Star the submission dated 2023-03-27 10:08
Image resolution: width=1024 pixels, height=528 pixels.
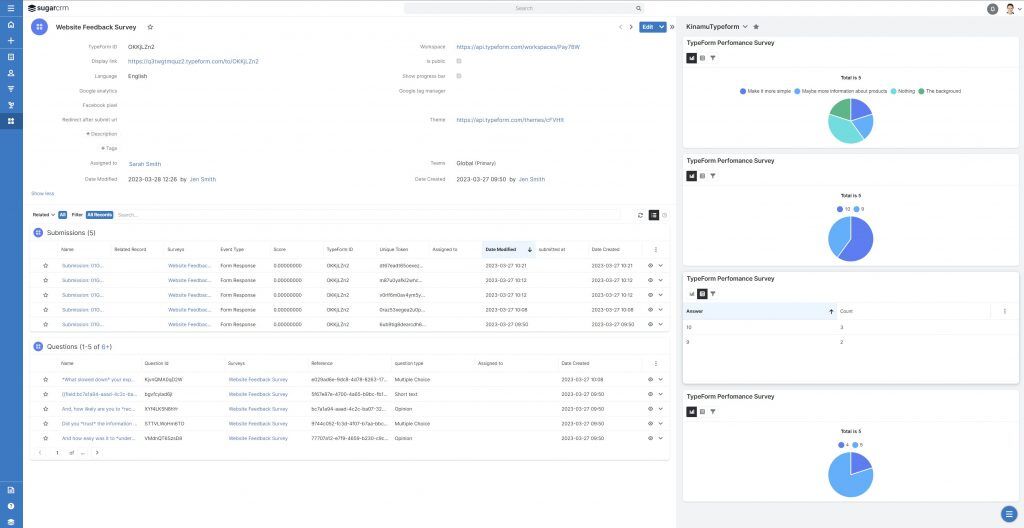[46, 310]
